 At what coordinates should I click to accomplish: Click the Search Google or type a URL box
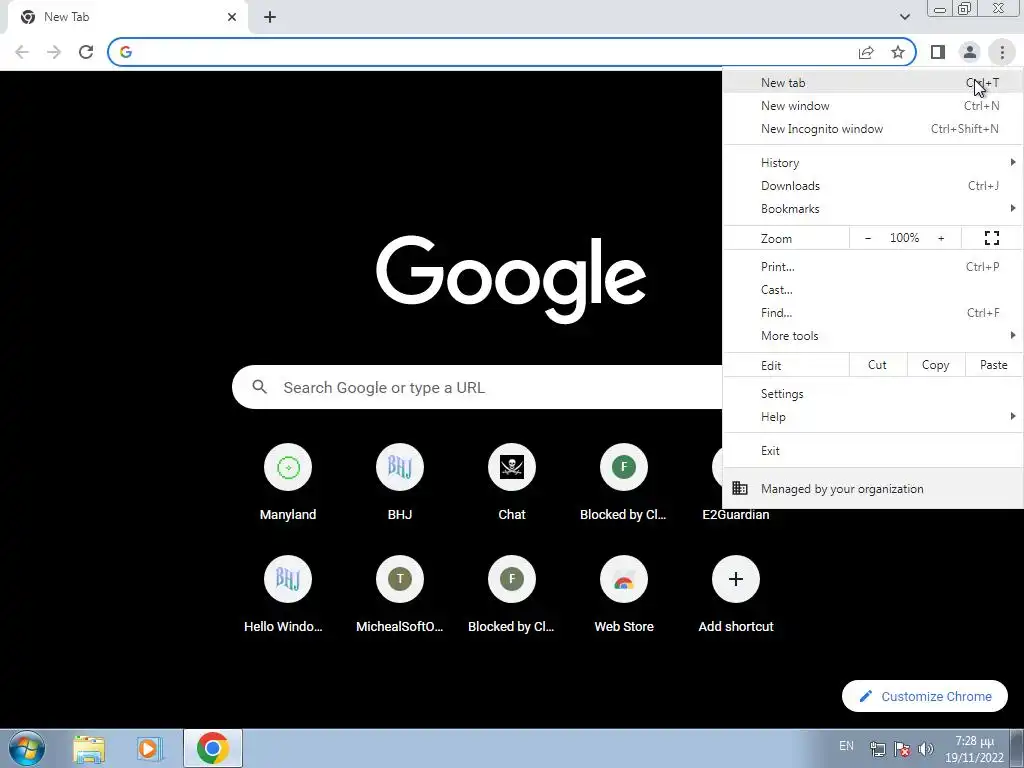coord(477,387)
